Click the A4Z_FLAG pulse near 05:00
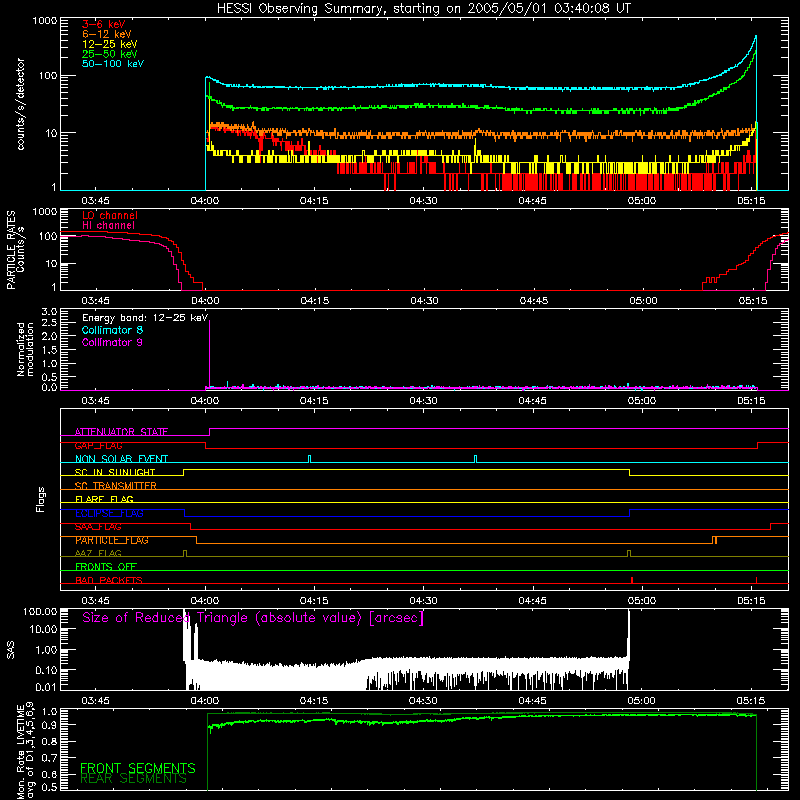800x800 pixels. [629, 553]
